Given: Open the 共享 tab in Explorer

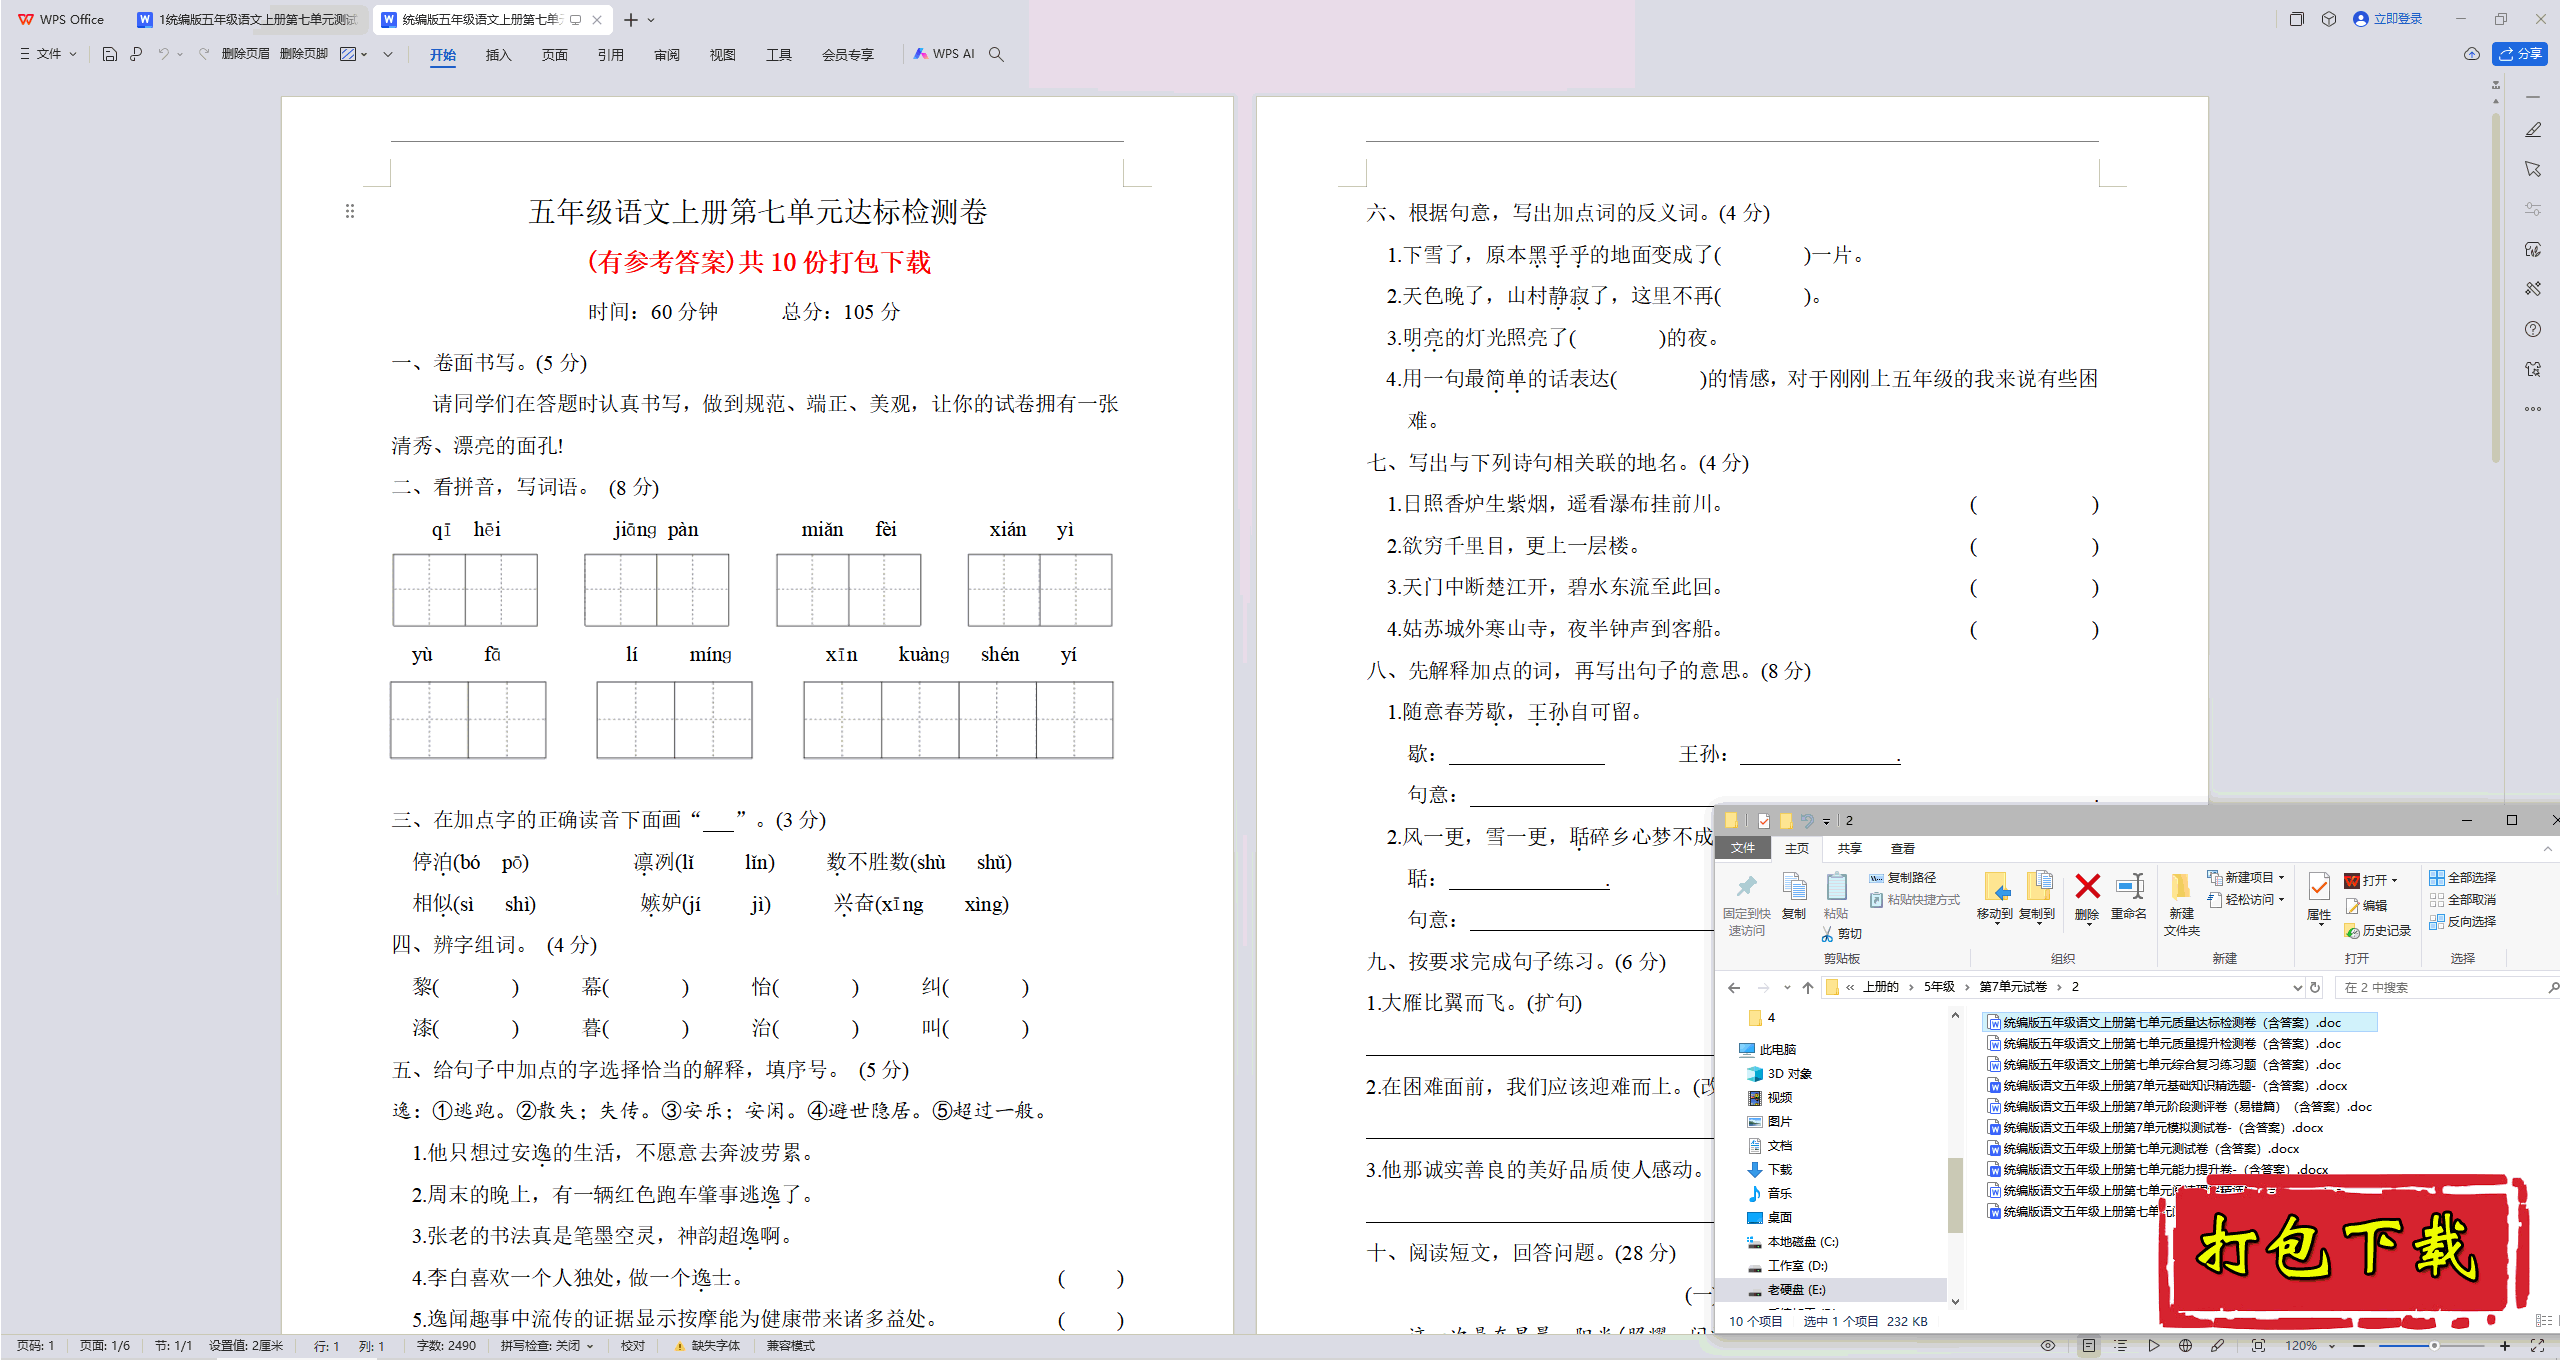Looking at the screenshot, I should point(1849,848).
